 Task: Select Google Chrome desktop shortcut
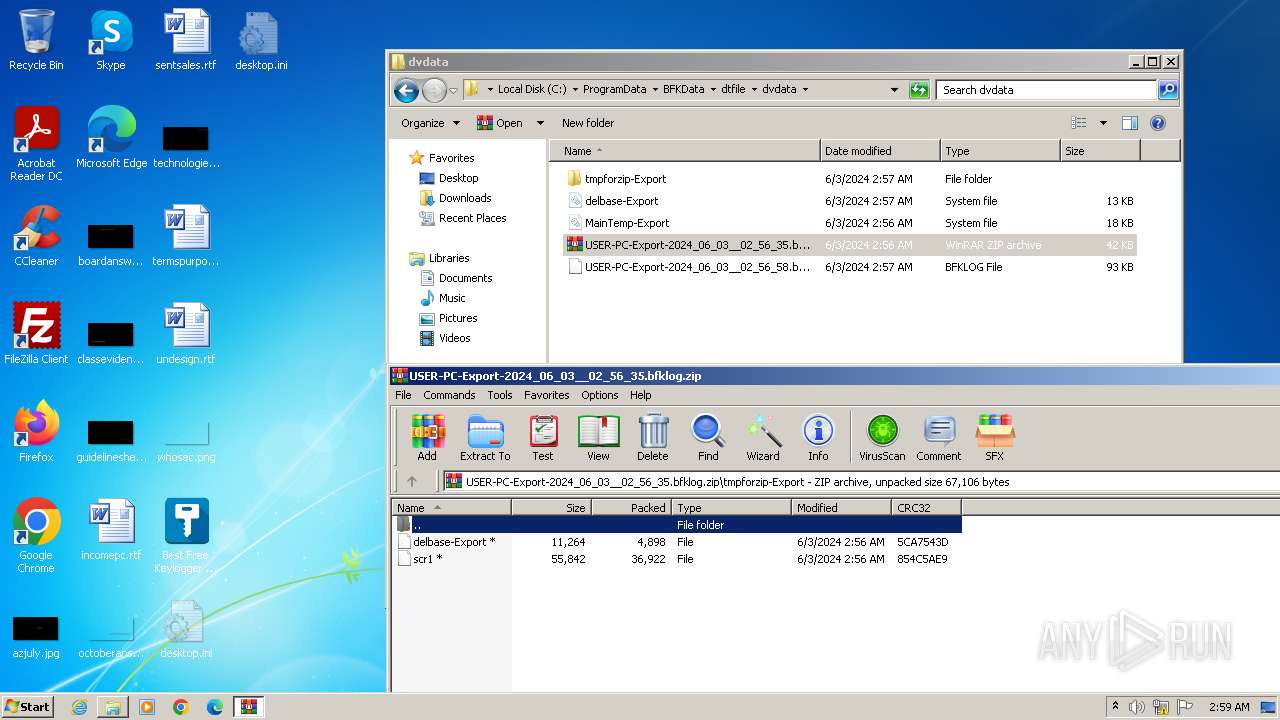36,536
